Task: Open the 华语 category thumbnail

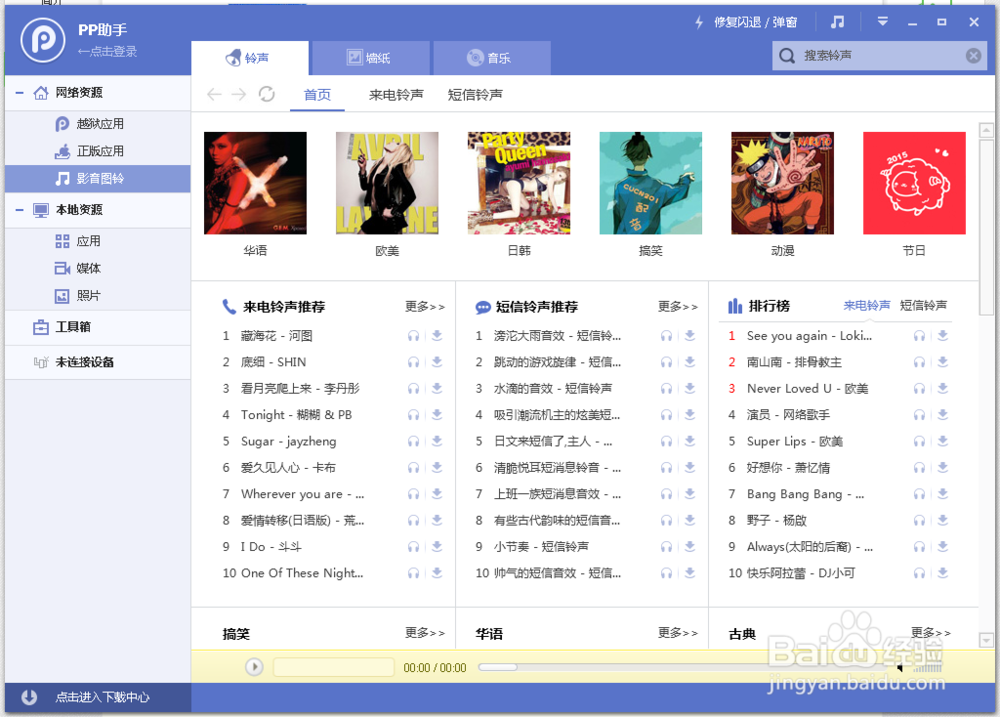Action: [255, 183]
